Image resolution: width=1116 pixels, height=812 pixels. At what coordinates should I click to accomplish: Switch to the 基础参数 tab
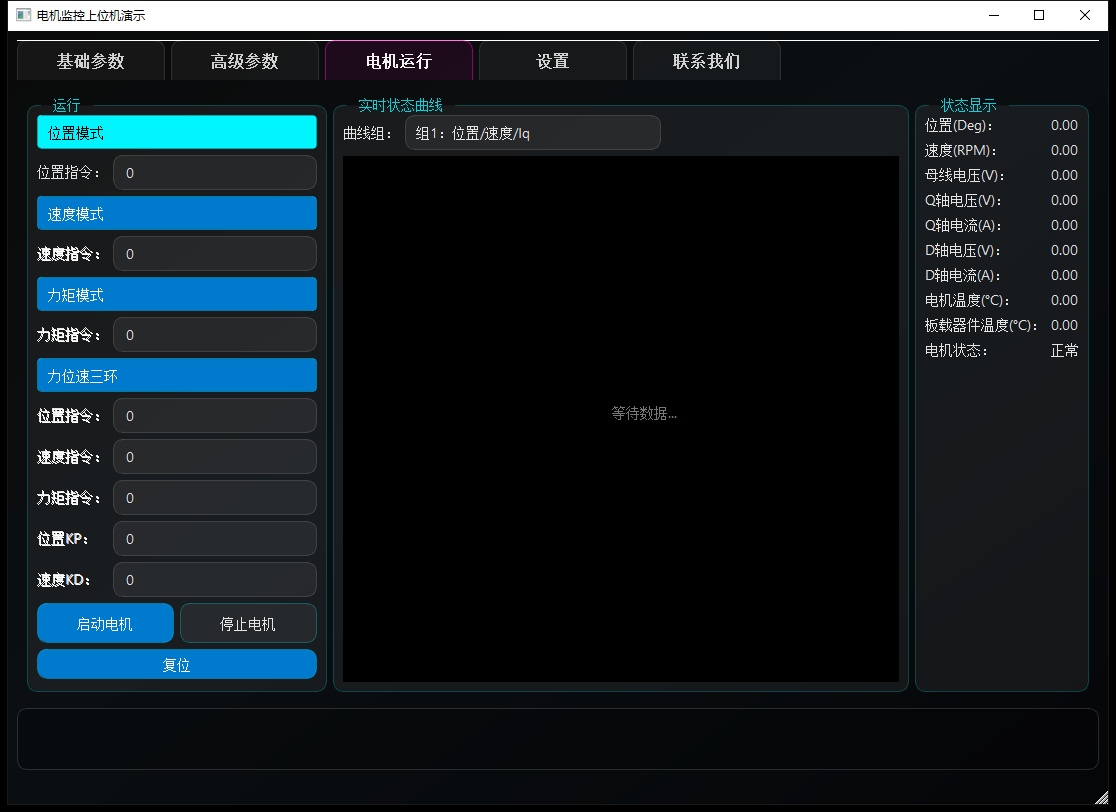[x=90, y=61]
